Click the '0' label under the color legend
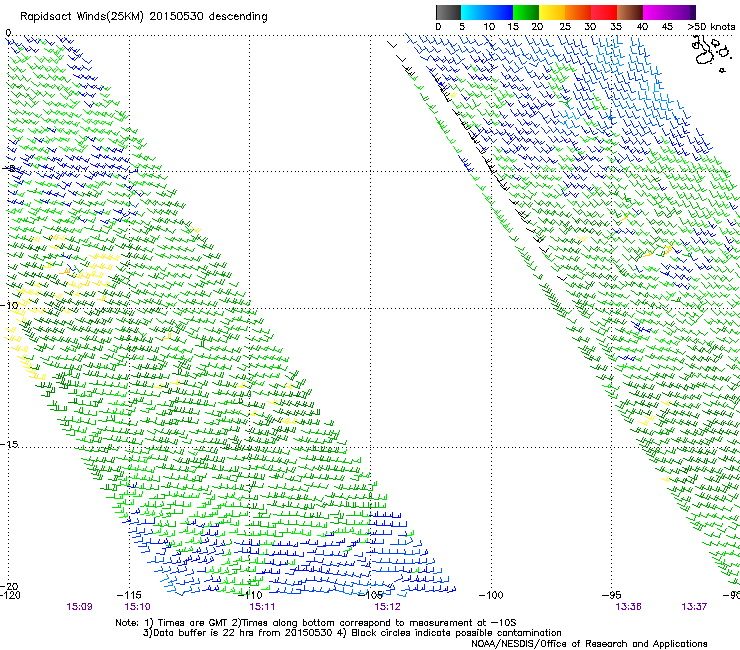The image size is (740, 650). click(x=438, y=27)
